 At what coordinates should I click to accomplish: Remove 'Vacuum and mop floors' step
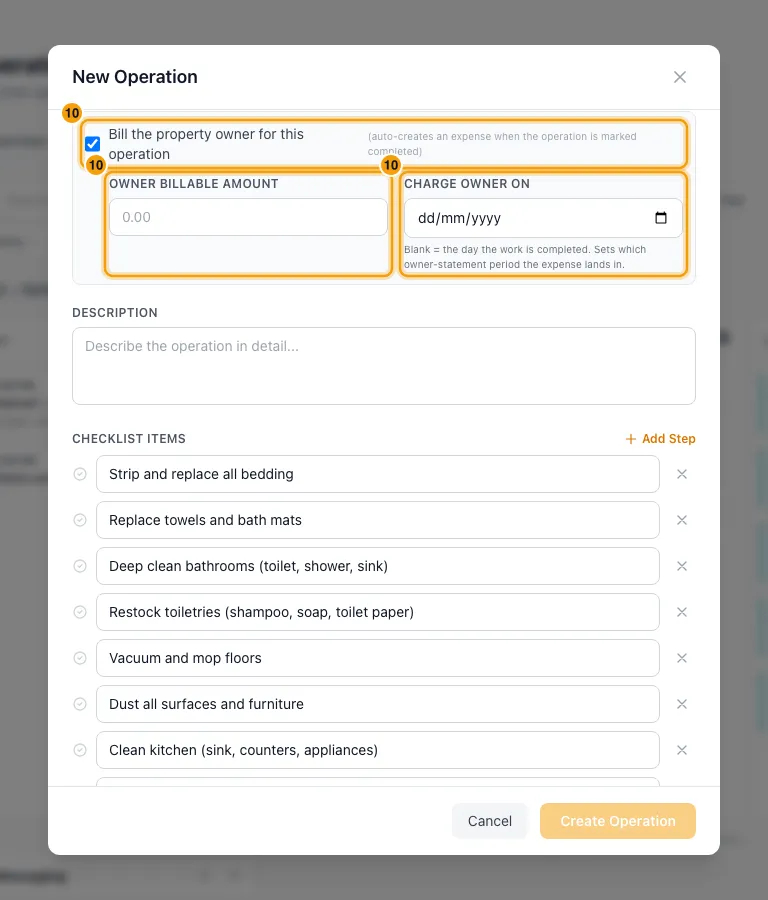(x=682, y=658)
